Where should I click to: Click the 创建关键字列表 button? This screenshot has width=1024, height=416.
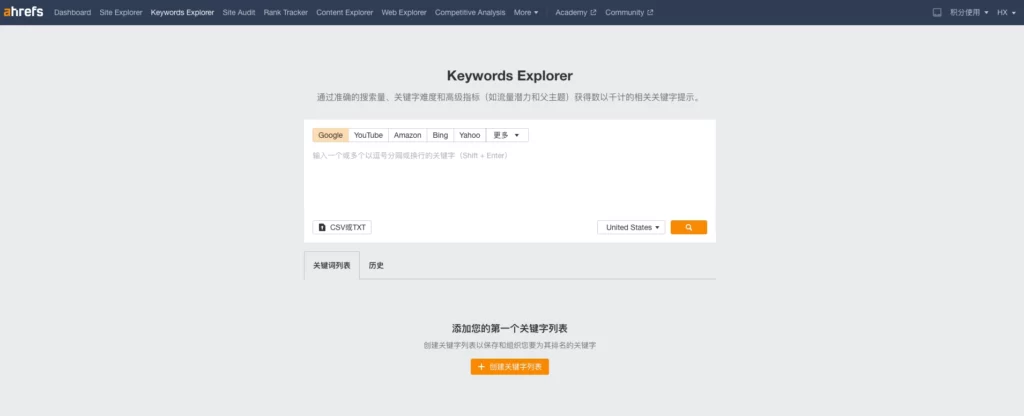click(x=509, y=367)
